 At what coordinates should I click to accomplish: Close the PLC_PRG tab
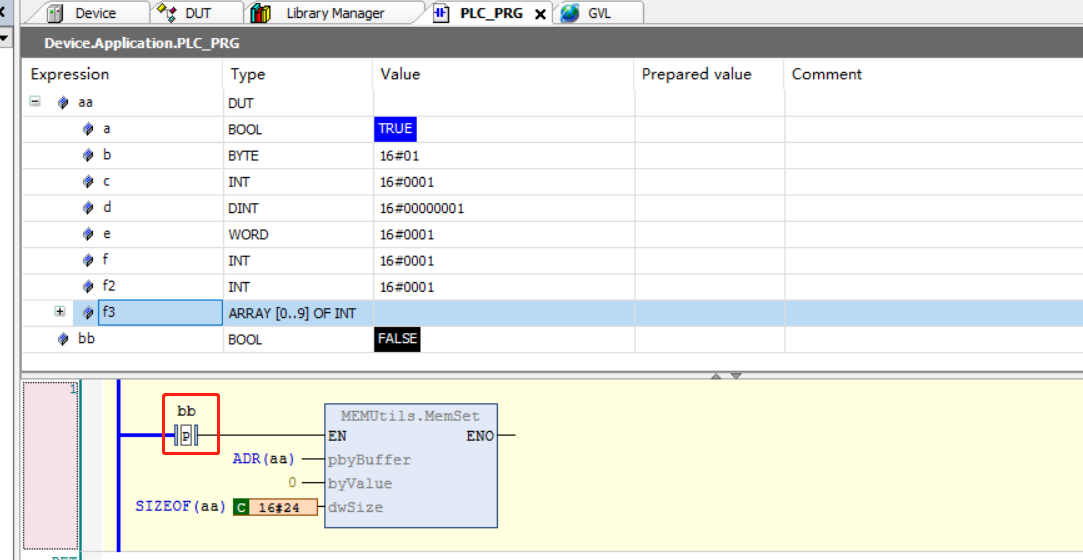click(x=540, y=14)
